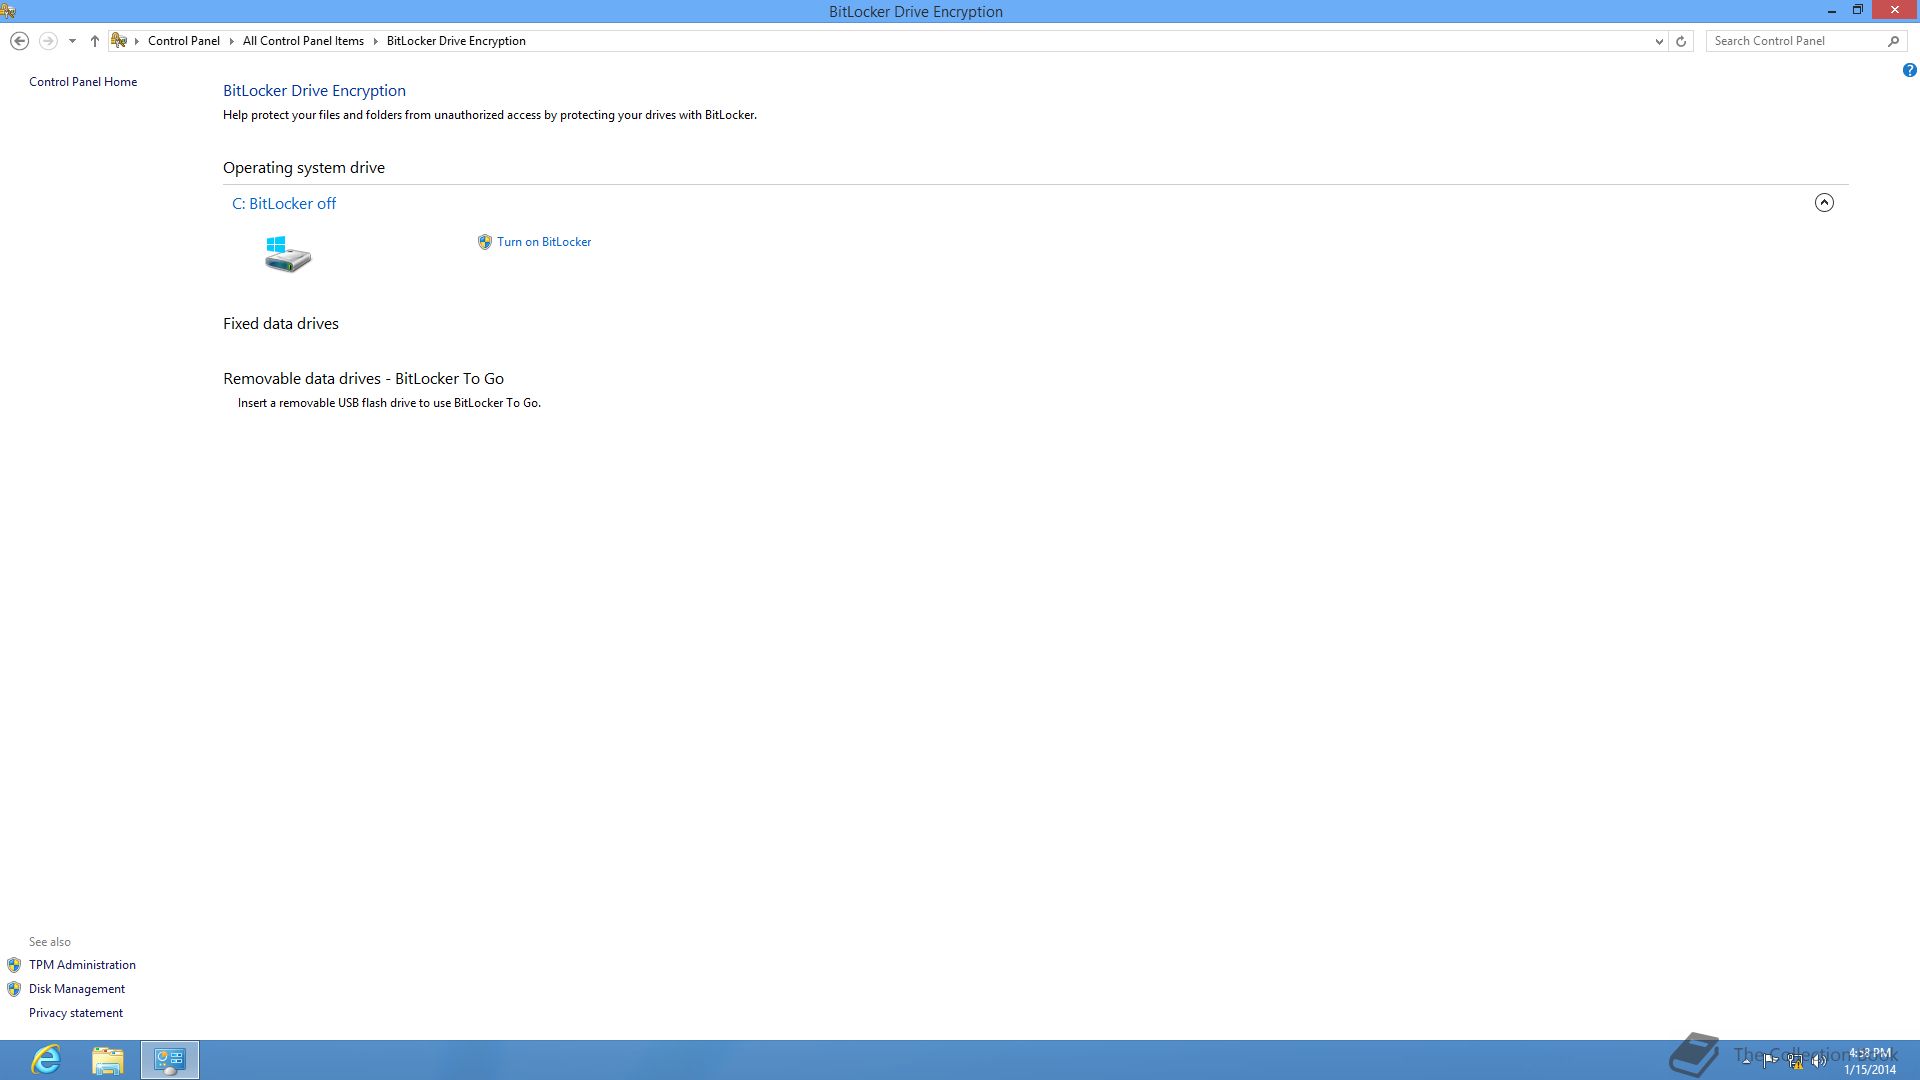
Task: Expand the arrow after Control Panel breadcrumb
Action: [232, 41]
